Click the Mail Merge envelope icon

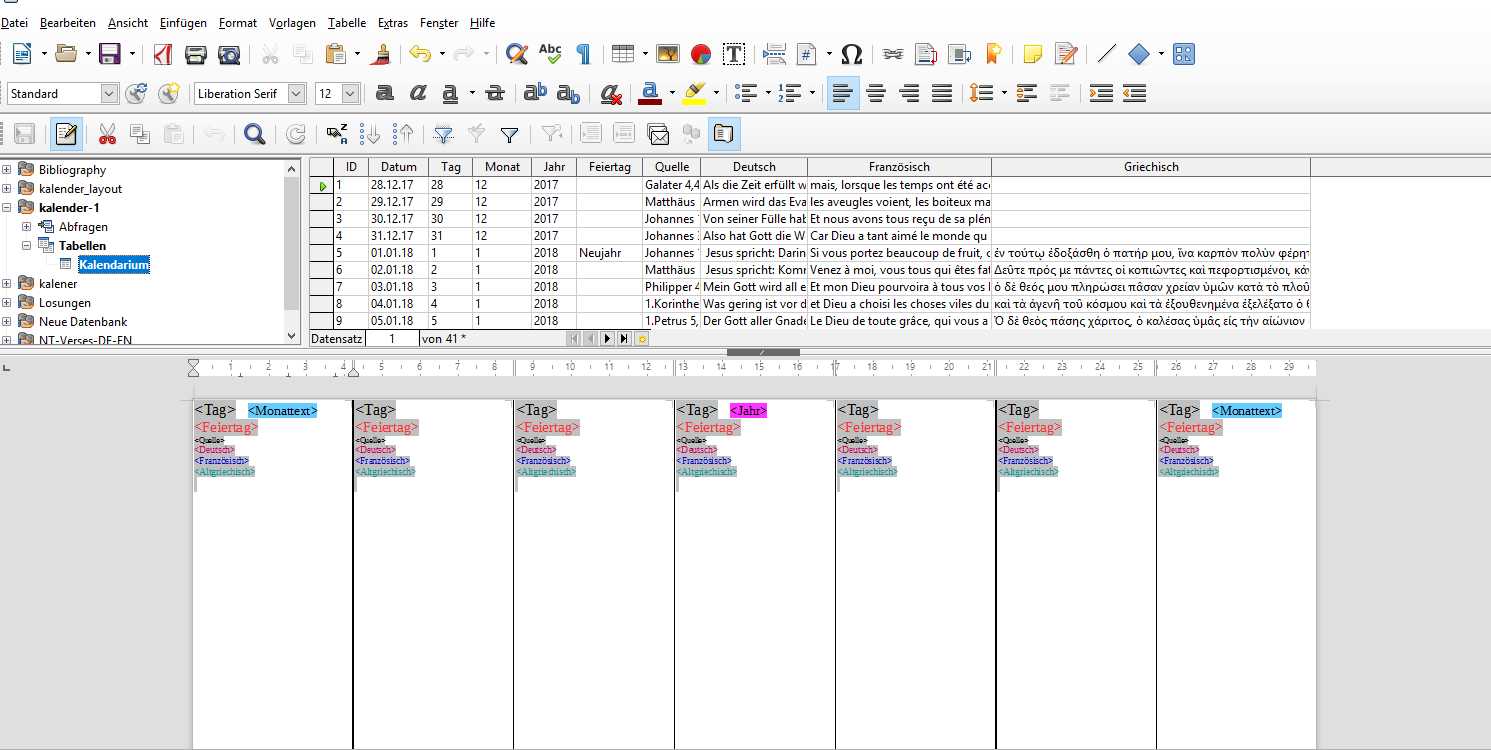(x=657, y=134)
